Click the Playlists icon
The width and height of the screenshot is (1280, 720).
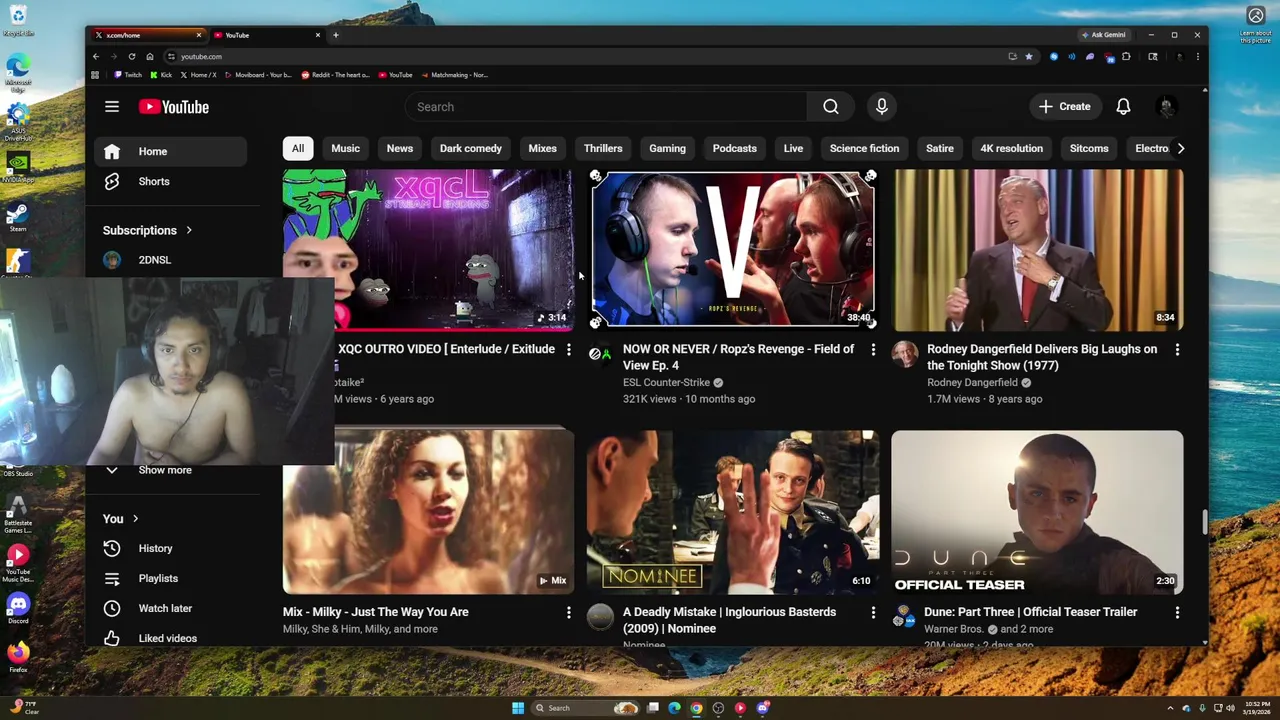tap(112, 578)
